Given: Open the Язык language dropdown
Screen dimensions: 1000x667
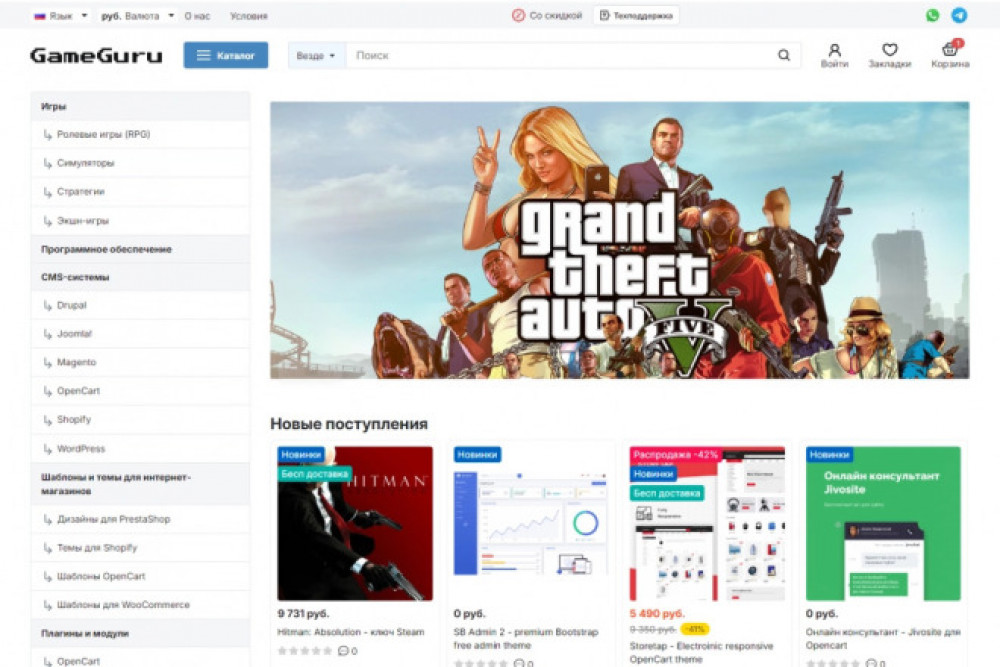Looking at the screenshot, I should click(x=61, y=16).
